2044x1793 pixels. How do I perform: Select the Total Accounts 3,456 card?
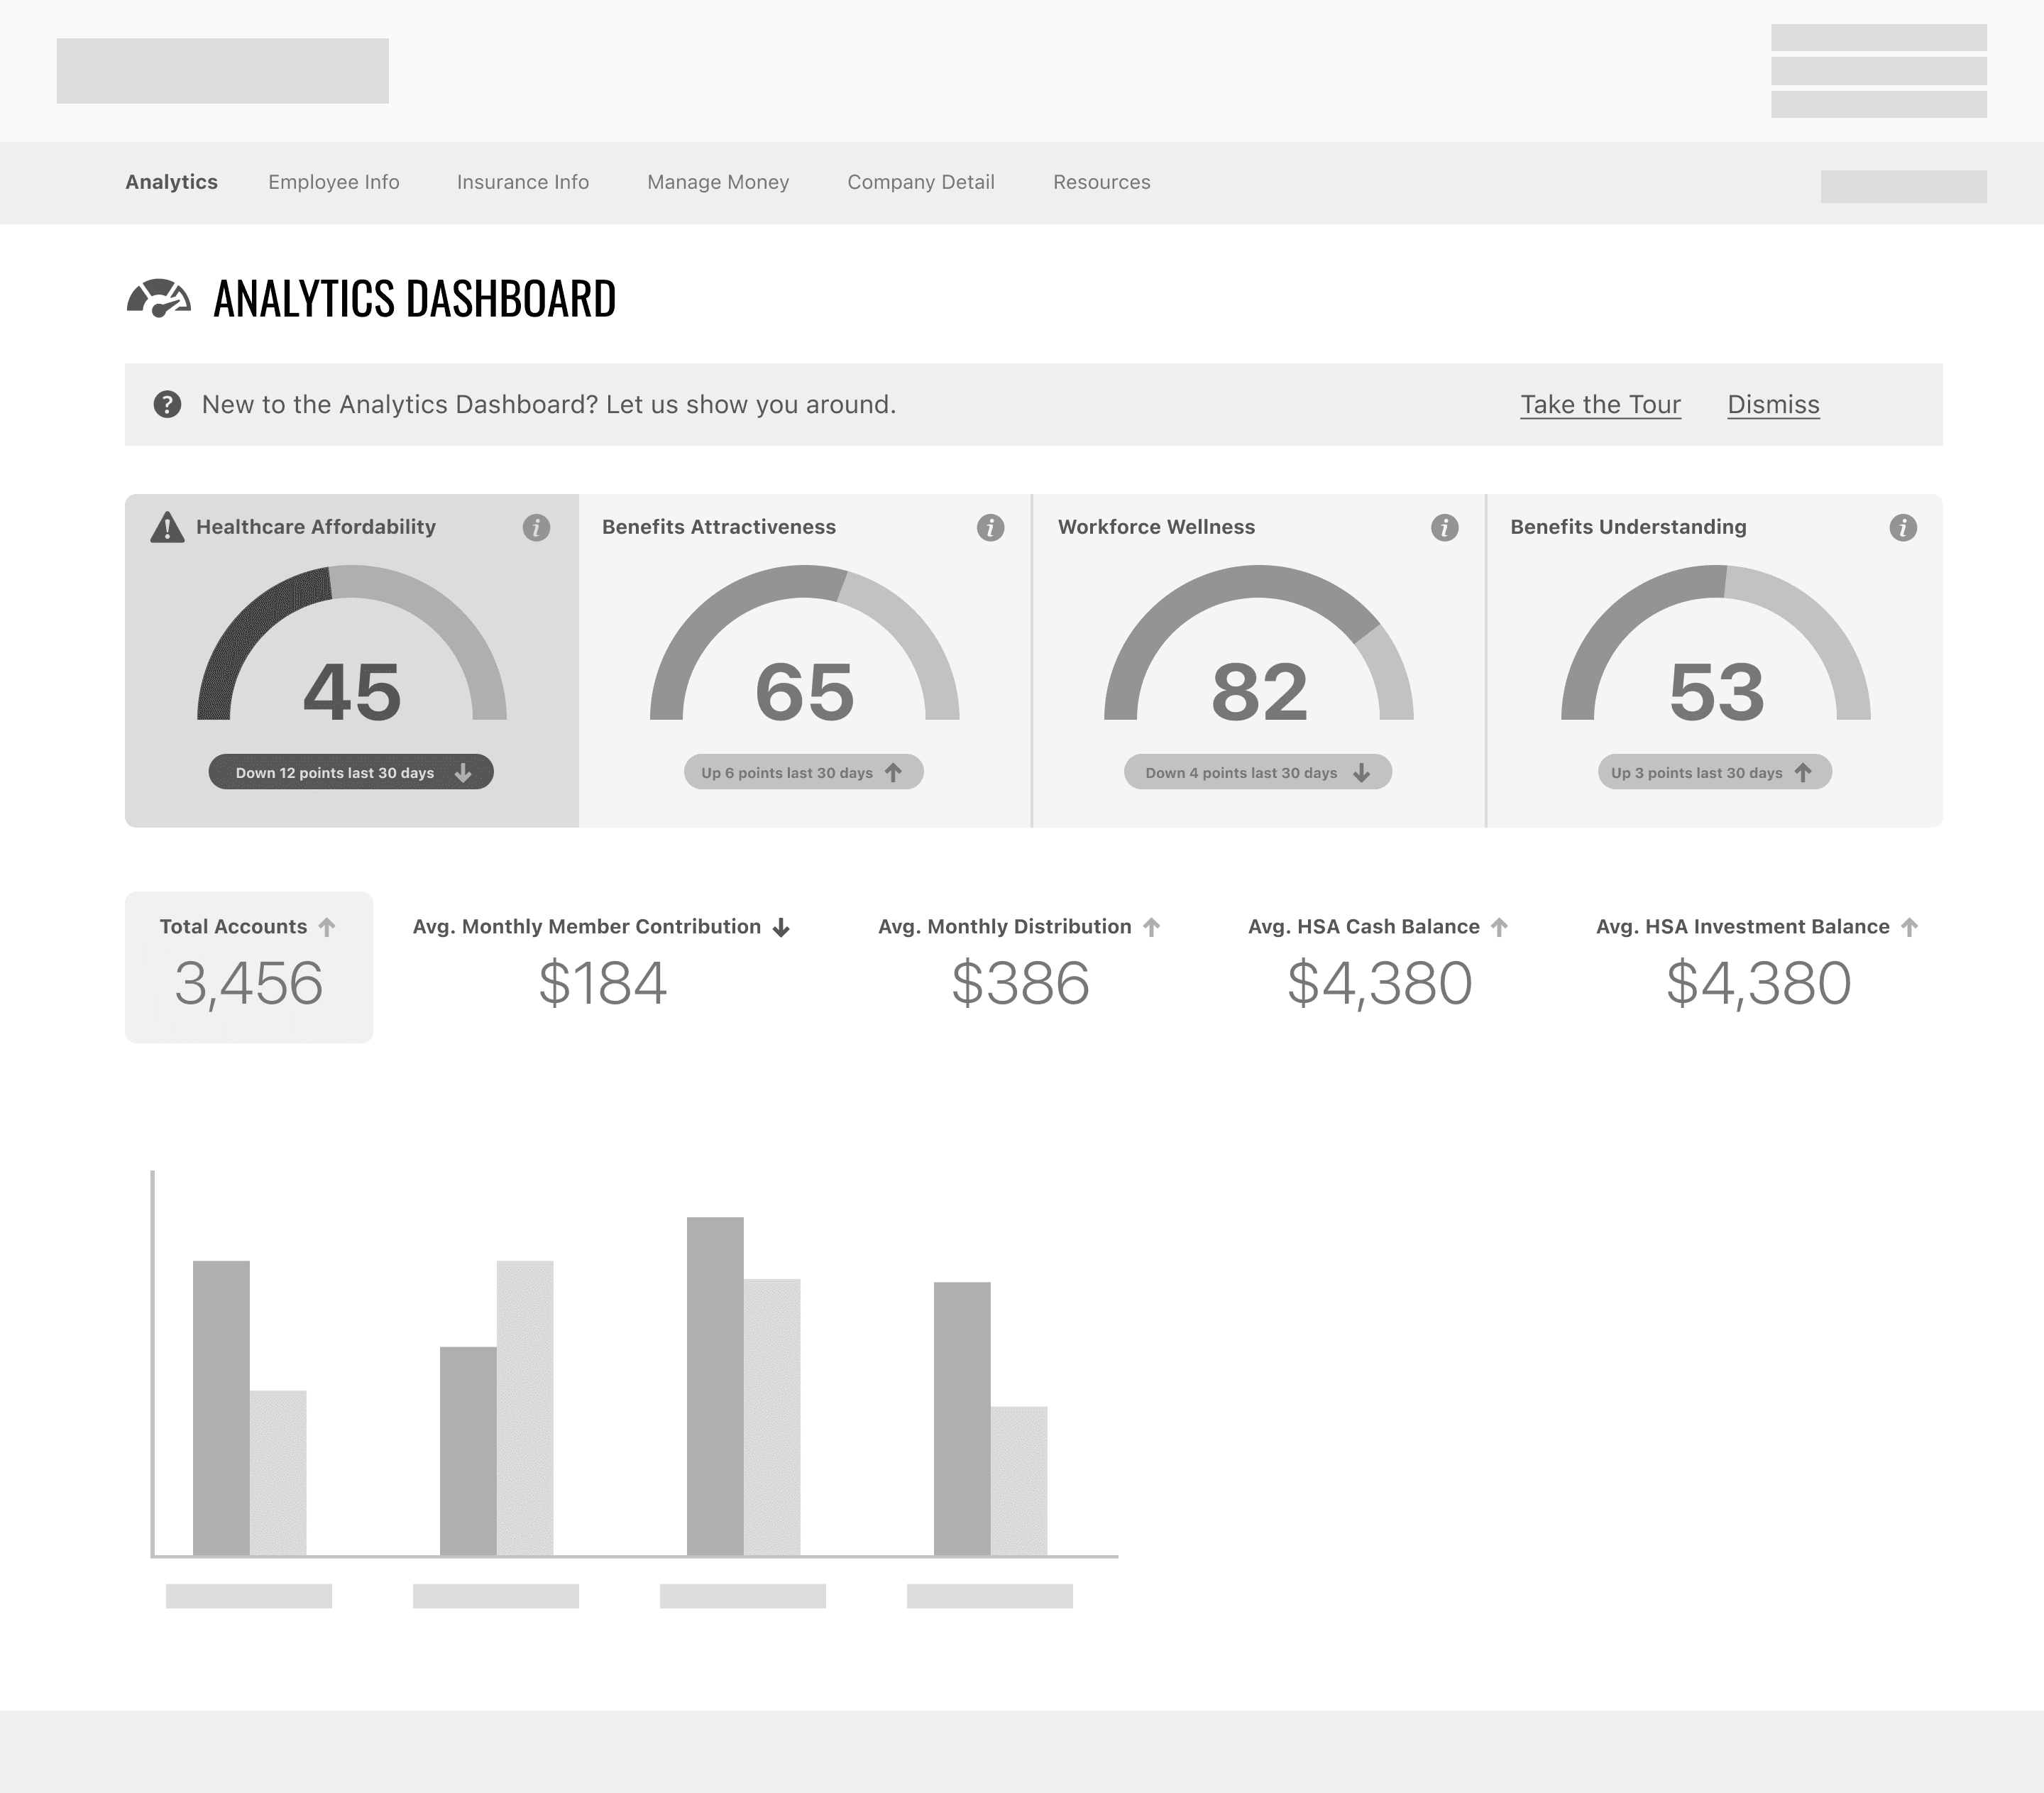tap(249, 967)
